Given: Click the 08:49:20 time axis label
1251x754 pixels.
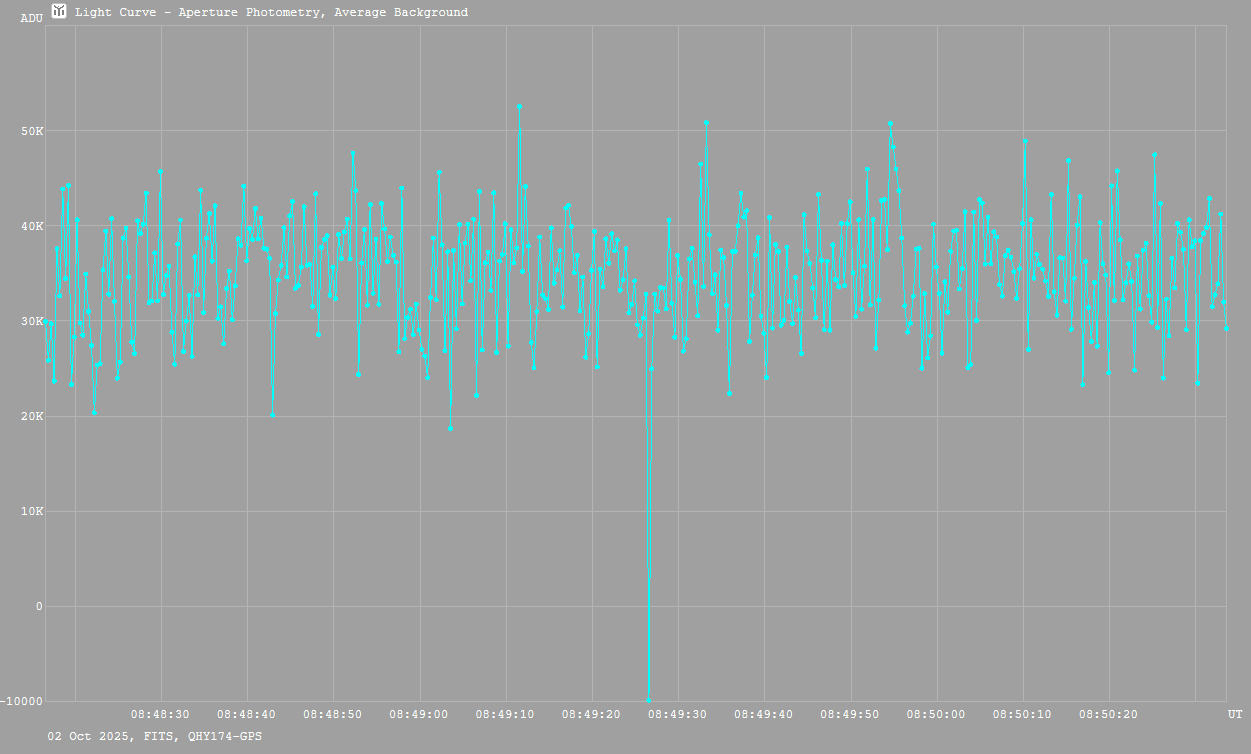Looking at the screenshot, I should [592, 714].
